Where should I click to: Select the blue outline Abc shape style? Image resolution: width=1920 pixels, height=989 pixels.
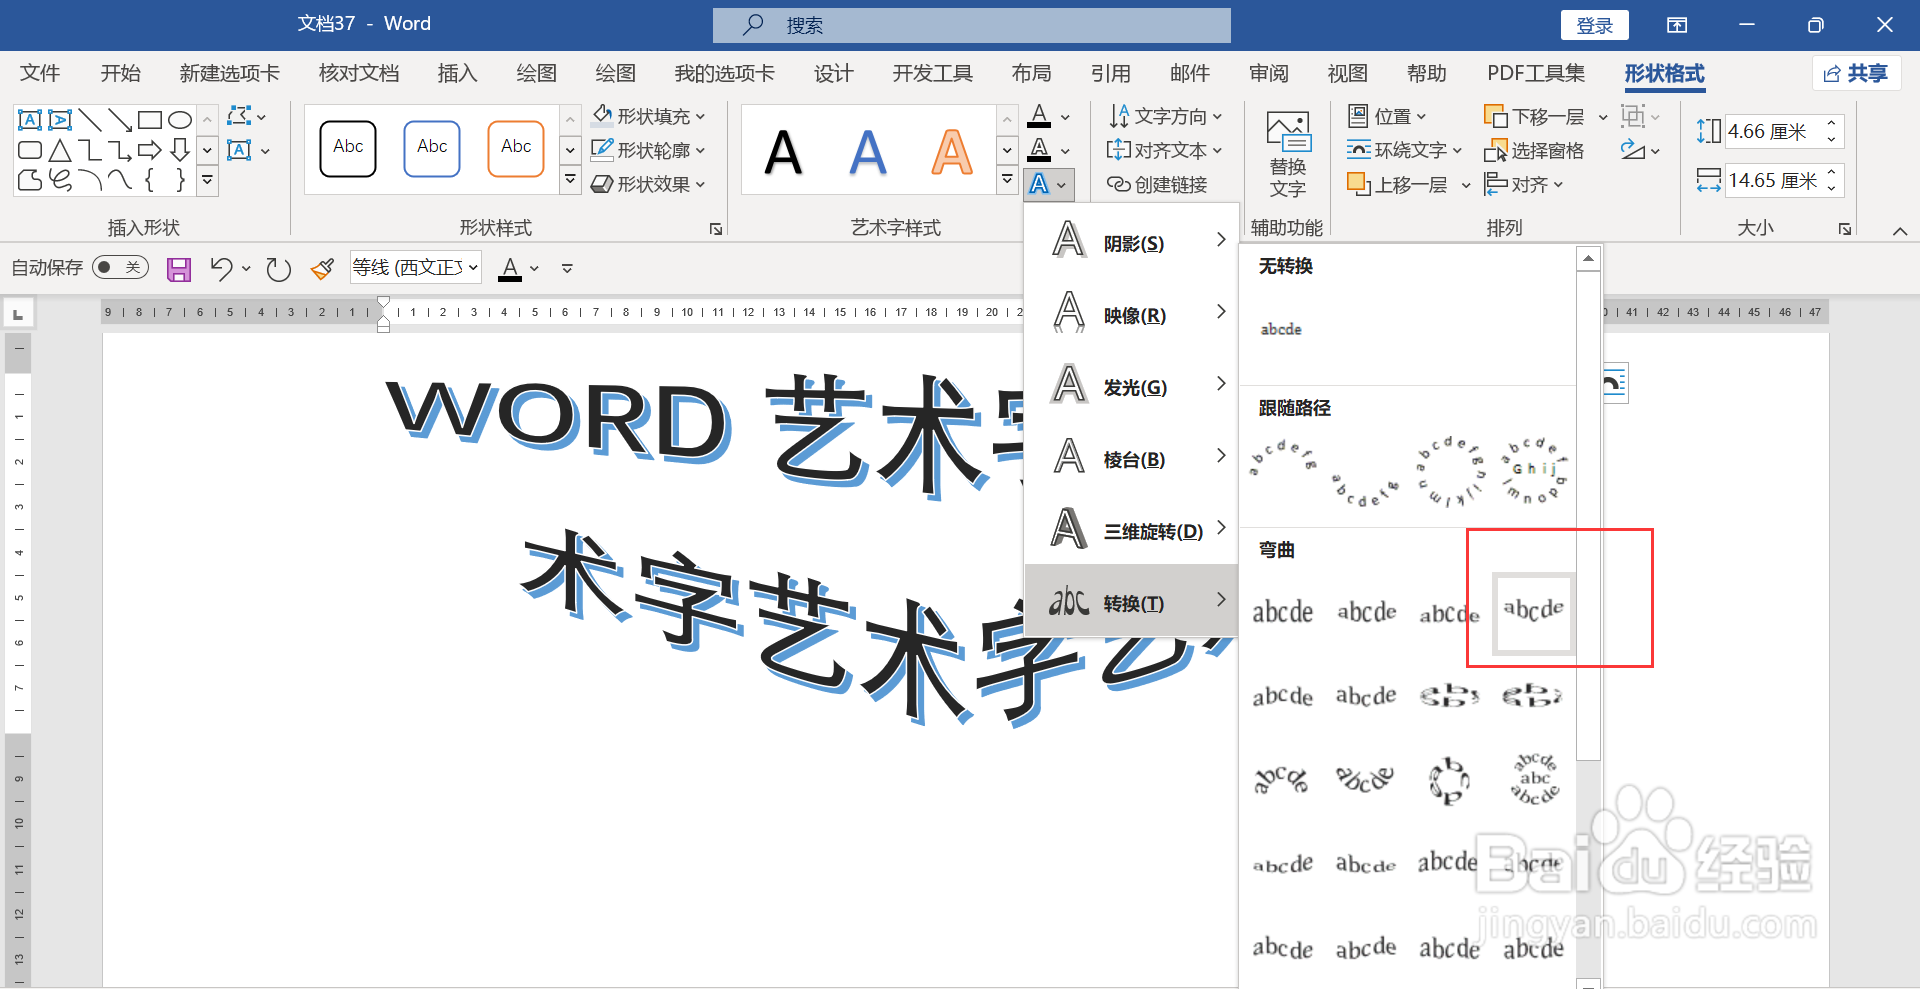[x=432, y=149]
